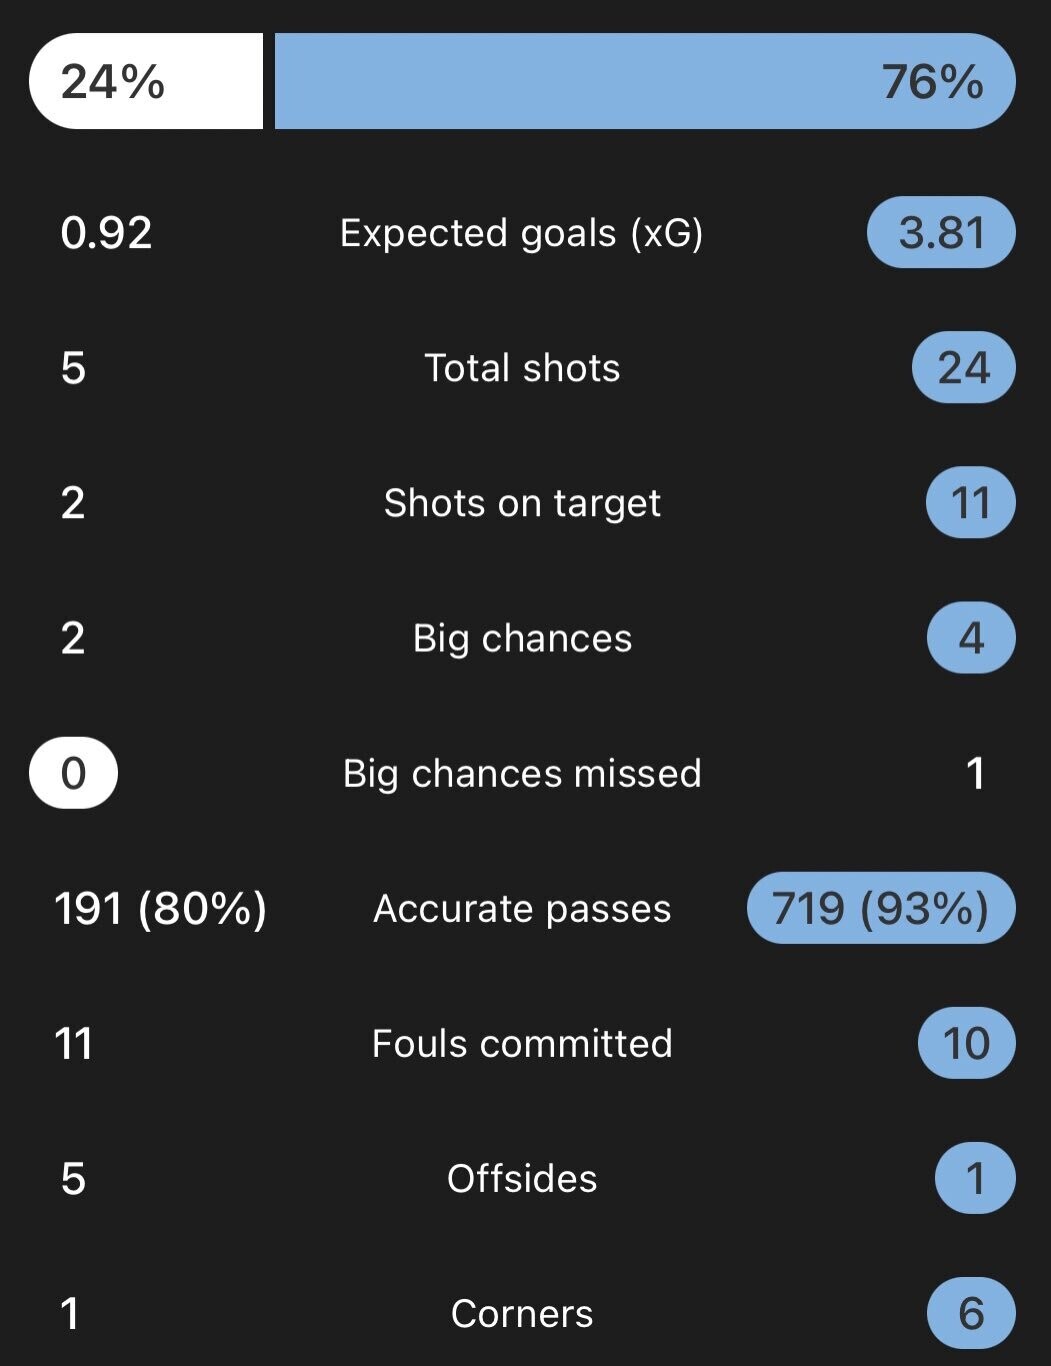Tap the 11 shots on target badge
Viewport: 1051px width, 1366px height.
click(x=970, y=503)
